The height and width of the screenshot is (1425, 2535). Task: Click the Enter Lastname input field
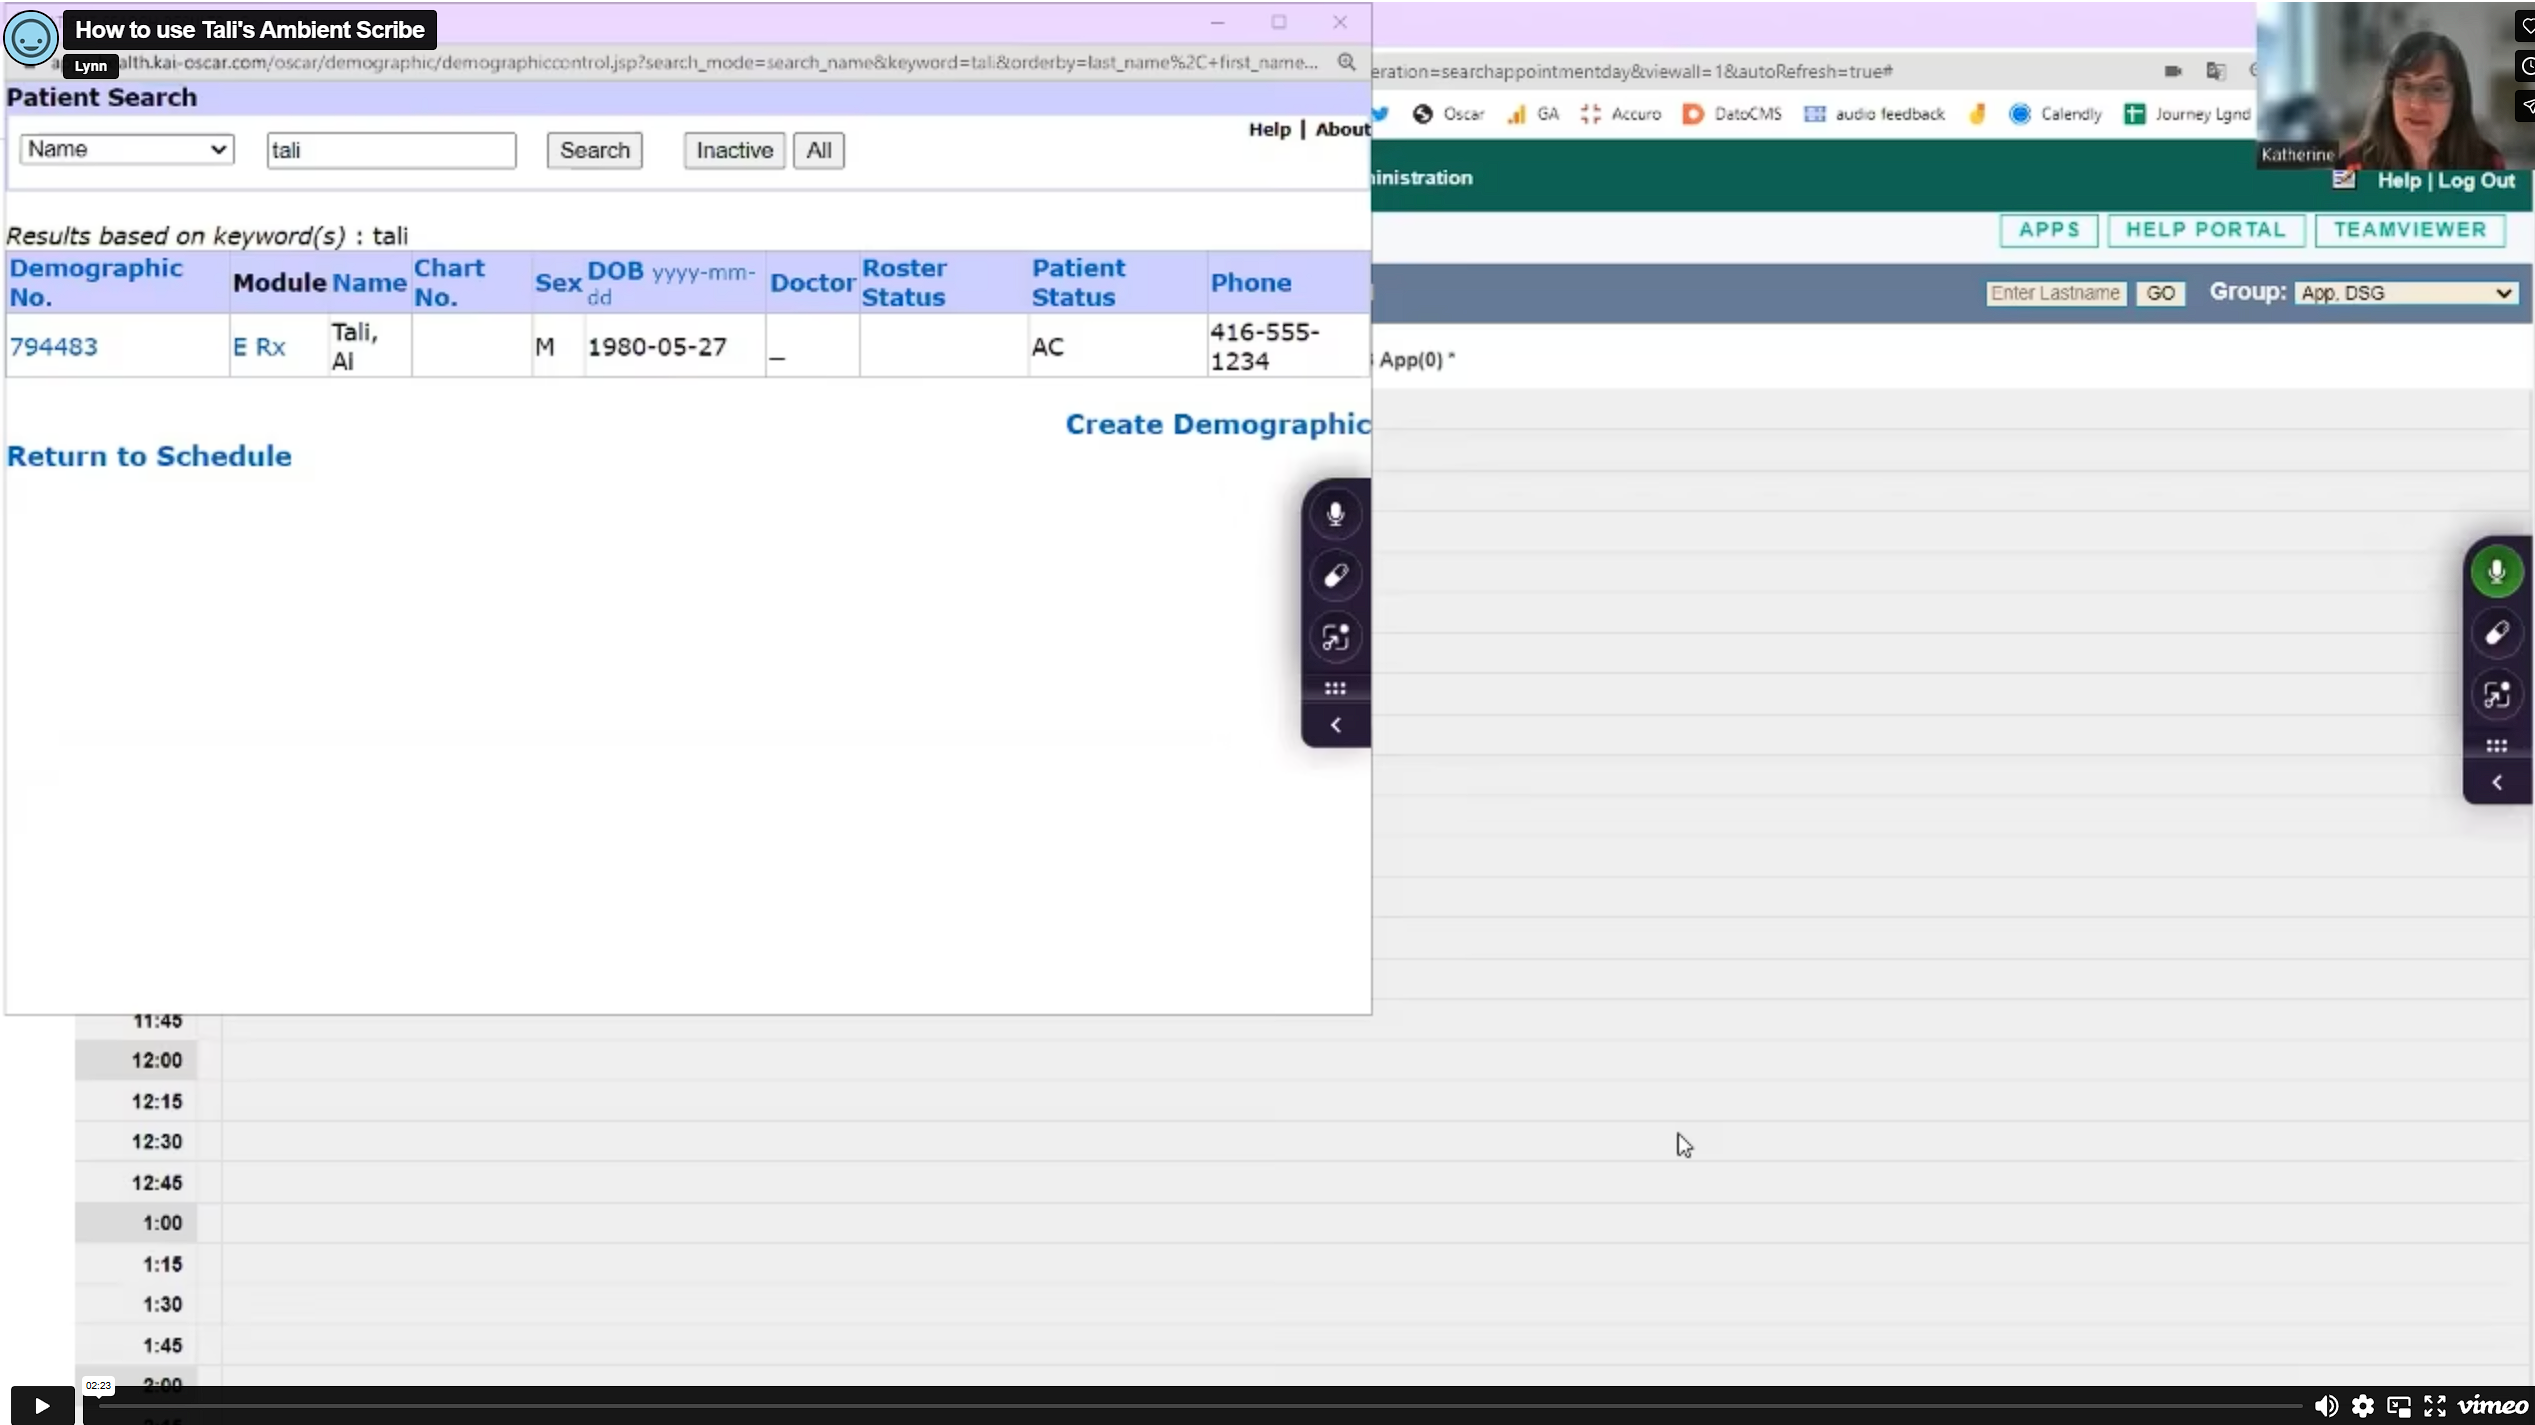pyautogui.click(x=2055, y=293)
